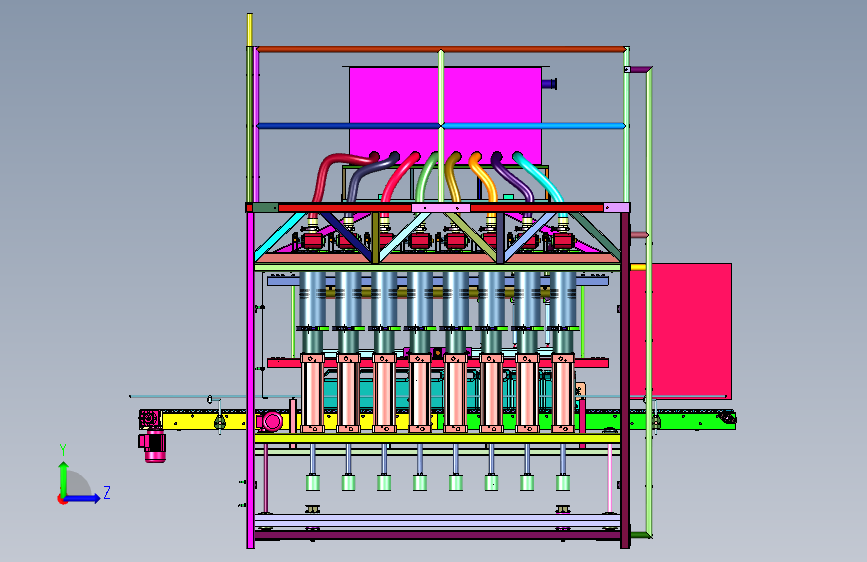867x562 pixels.
Task: Select the lavender plate centered on the red beam
Action: 441,208
